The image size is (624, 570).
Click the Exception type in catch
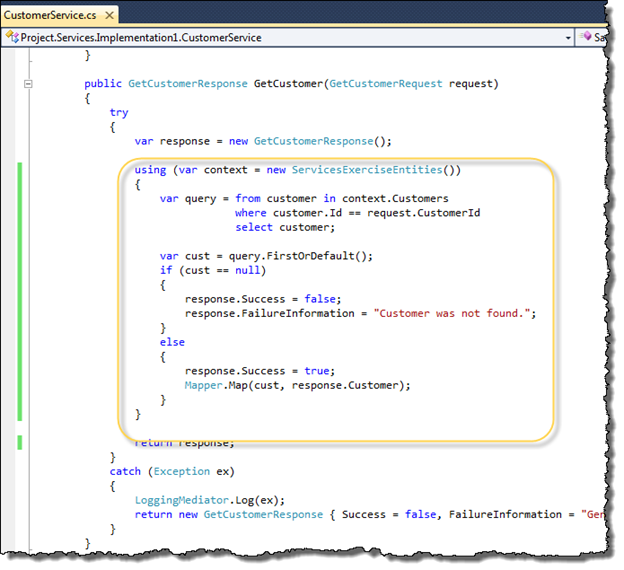coord(181,471)
